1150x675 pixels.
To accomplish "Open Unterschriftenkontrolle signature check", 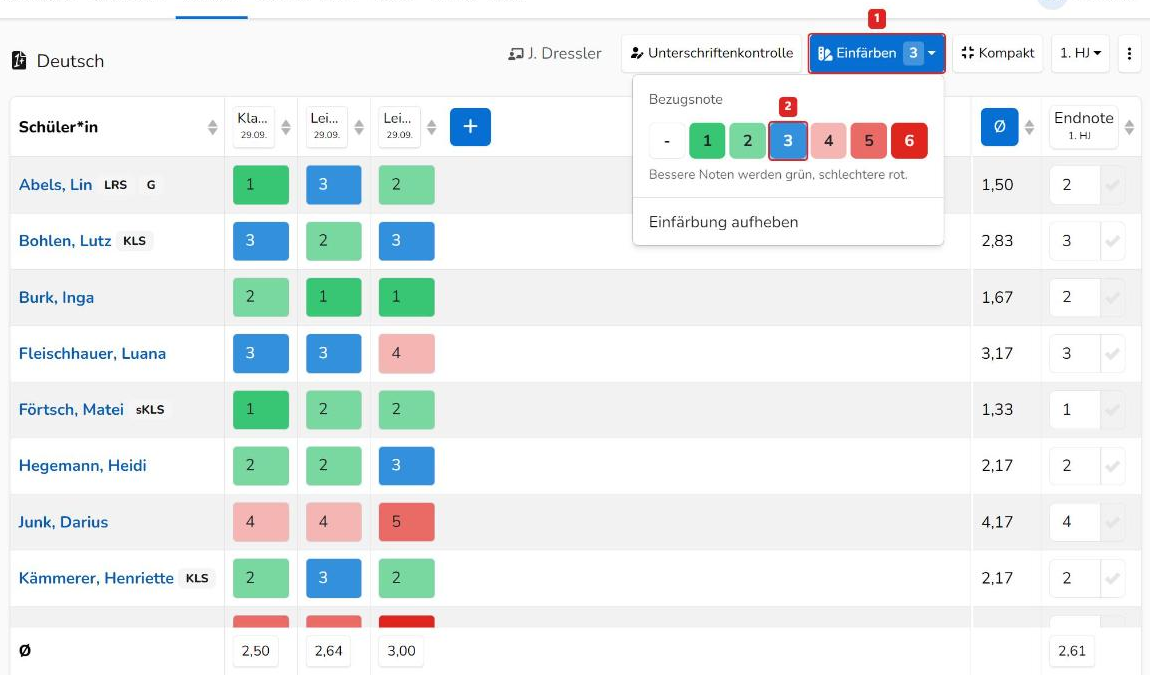I will 711,53.
